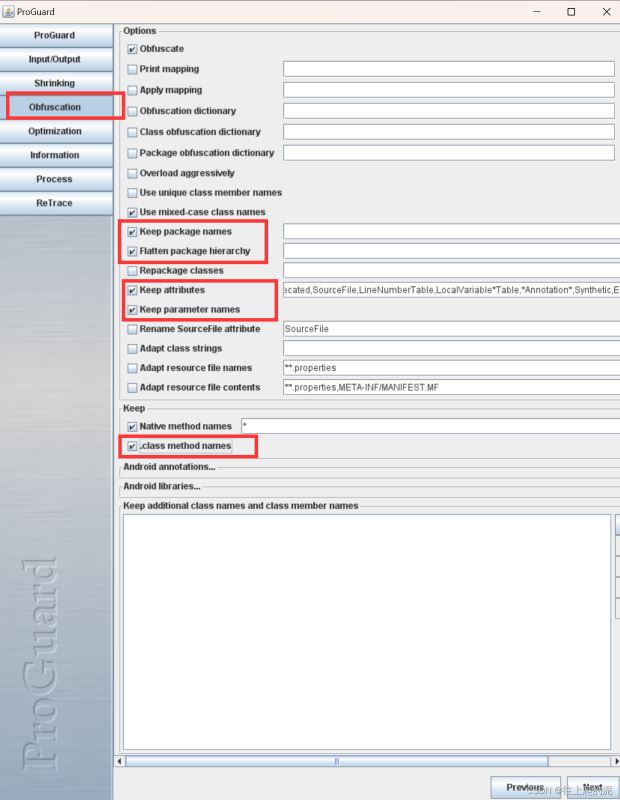Switch to the Input/Output tab
Viewport: 620px width, 800px height.
55,59
